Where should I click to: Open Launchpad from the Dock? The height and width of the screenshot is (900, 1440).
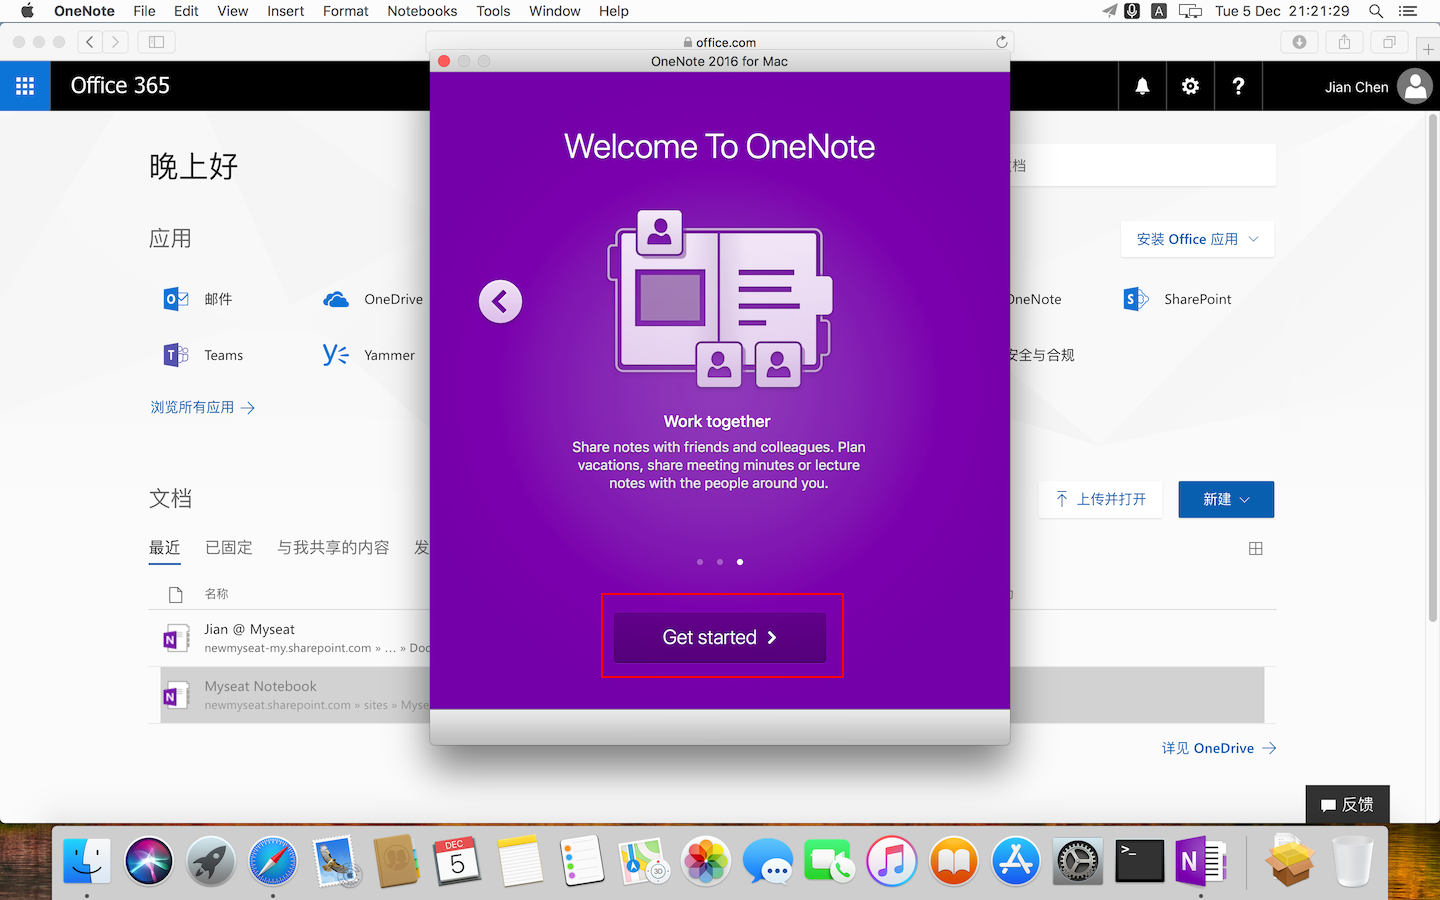[x=211, y=861]
